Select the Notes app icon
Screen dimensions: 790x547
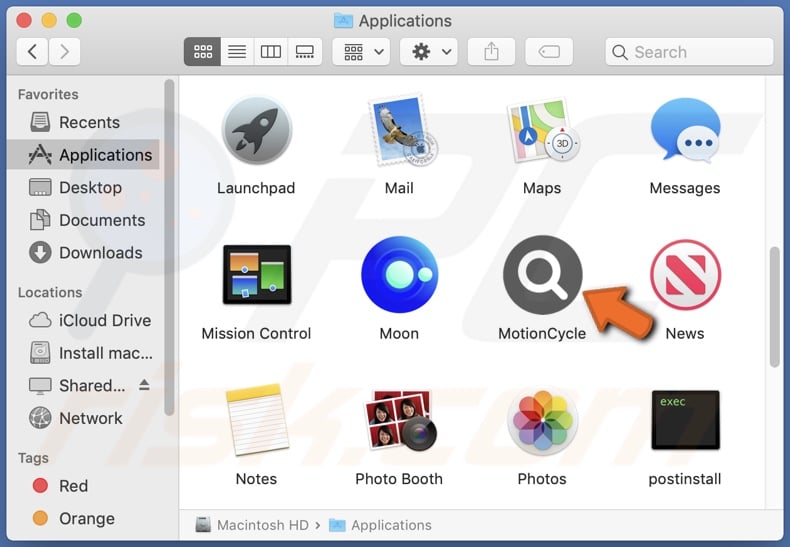[x=256, y=420]
